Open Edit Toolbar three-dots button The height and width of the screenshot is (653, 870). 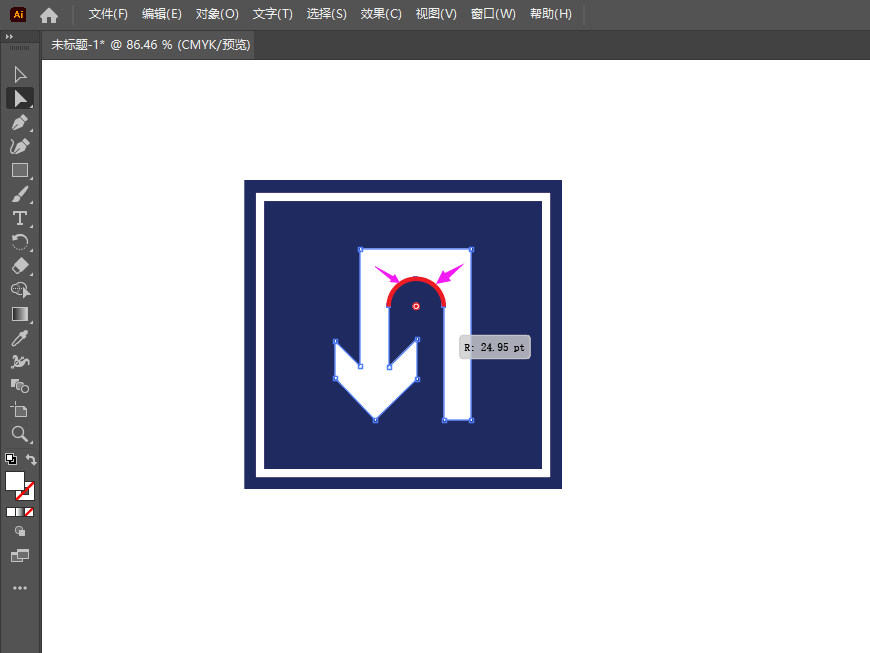tap(20, 588)
